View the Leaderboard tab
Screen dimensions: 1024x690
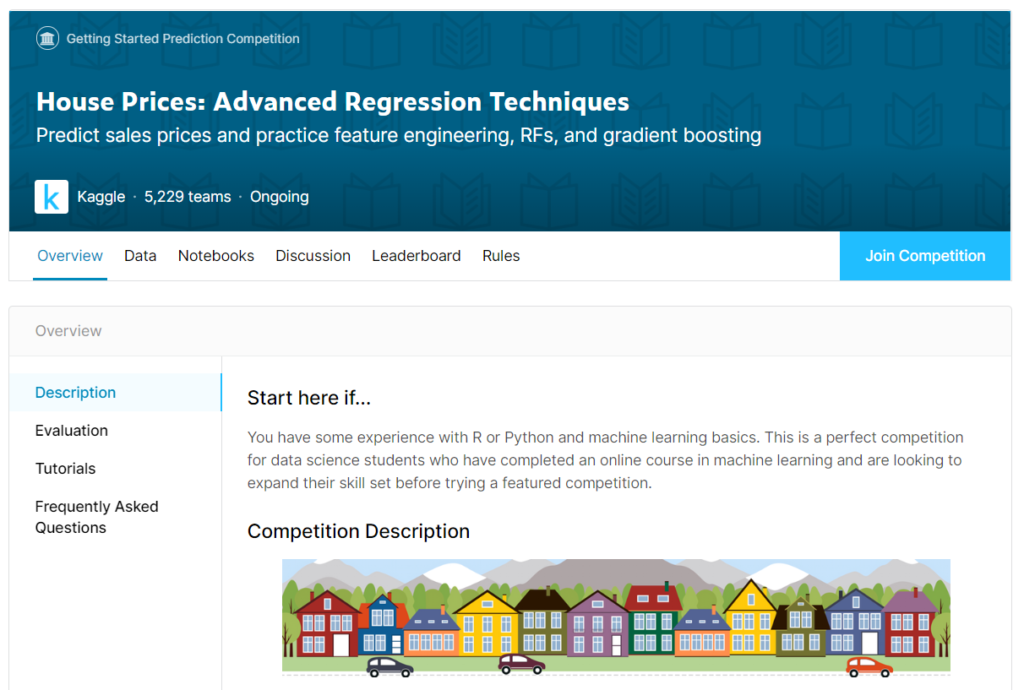pyautogui.click(x=417, y=256)
